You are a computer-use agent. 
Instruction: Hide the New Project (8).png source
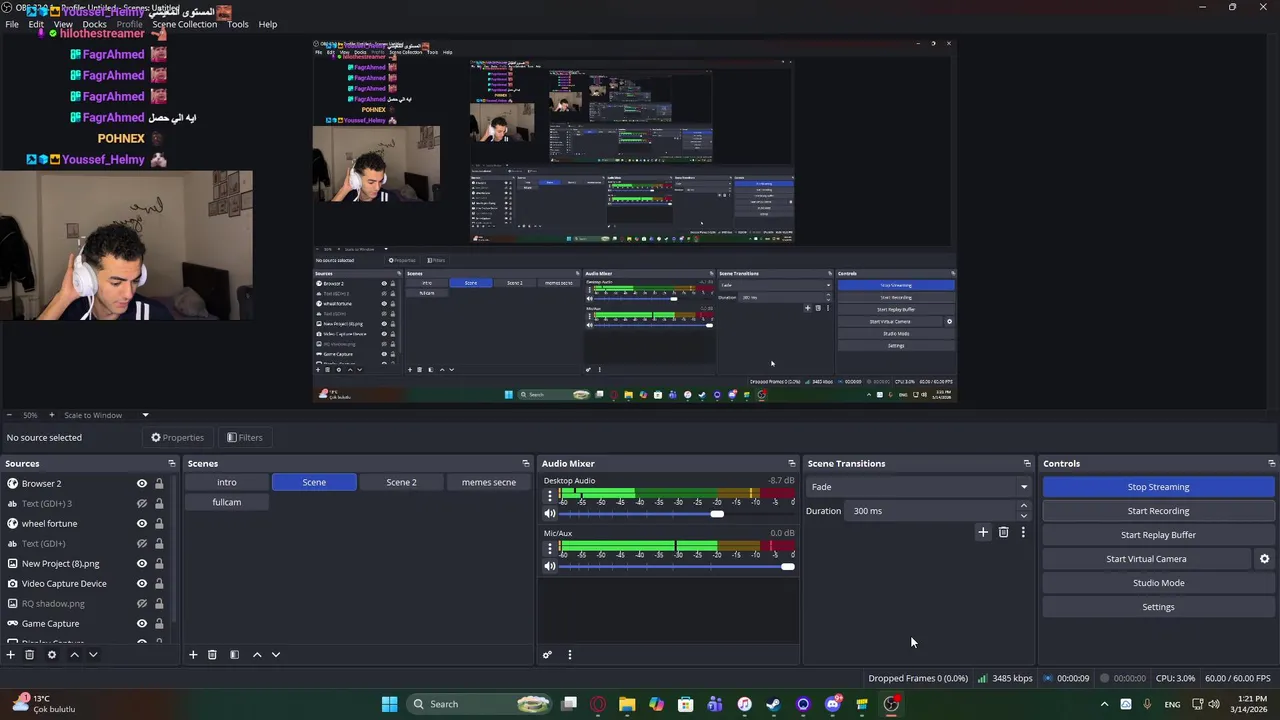(142, 563)
